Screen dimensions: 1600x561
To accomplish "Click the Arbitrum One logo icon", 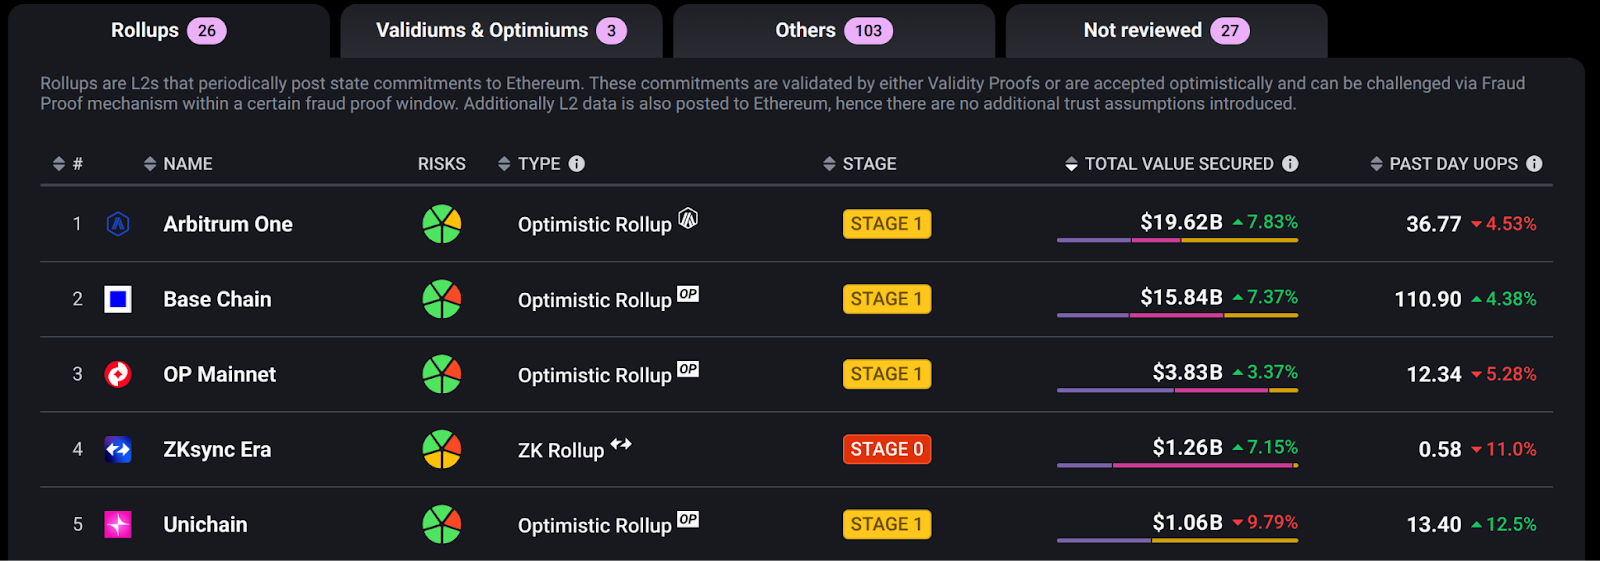I will coord(118,224).
